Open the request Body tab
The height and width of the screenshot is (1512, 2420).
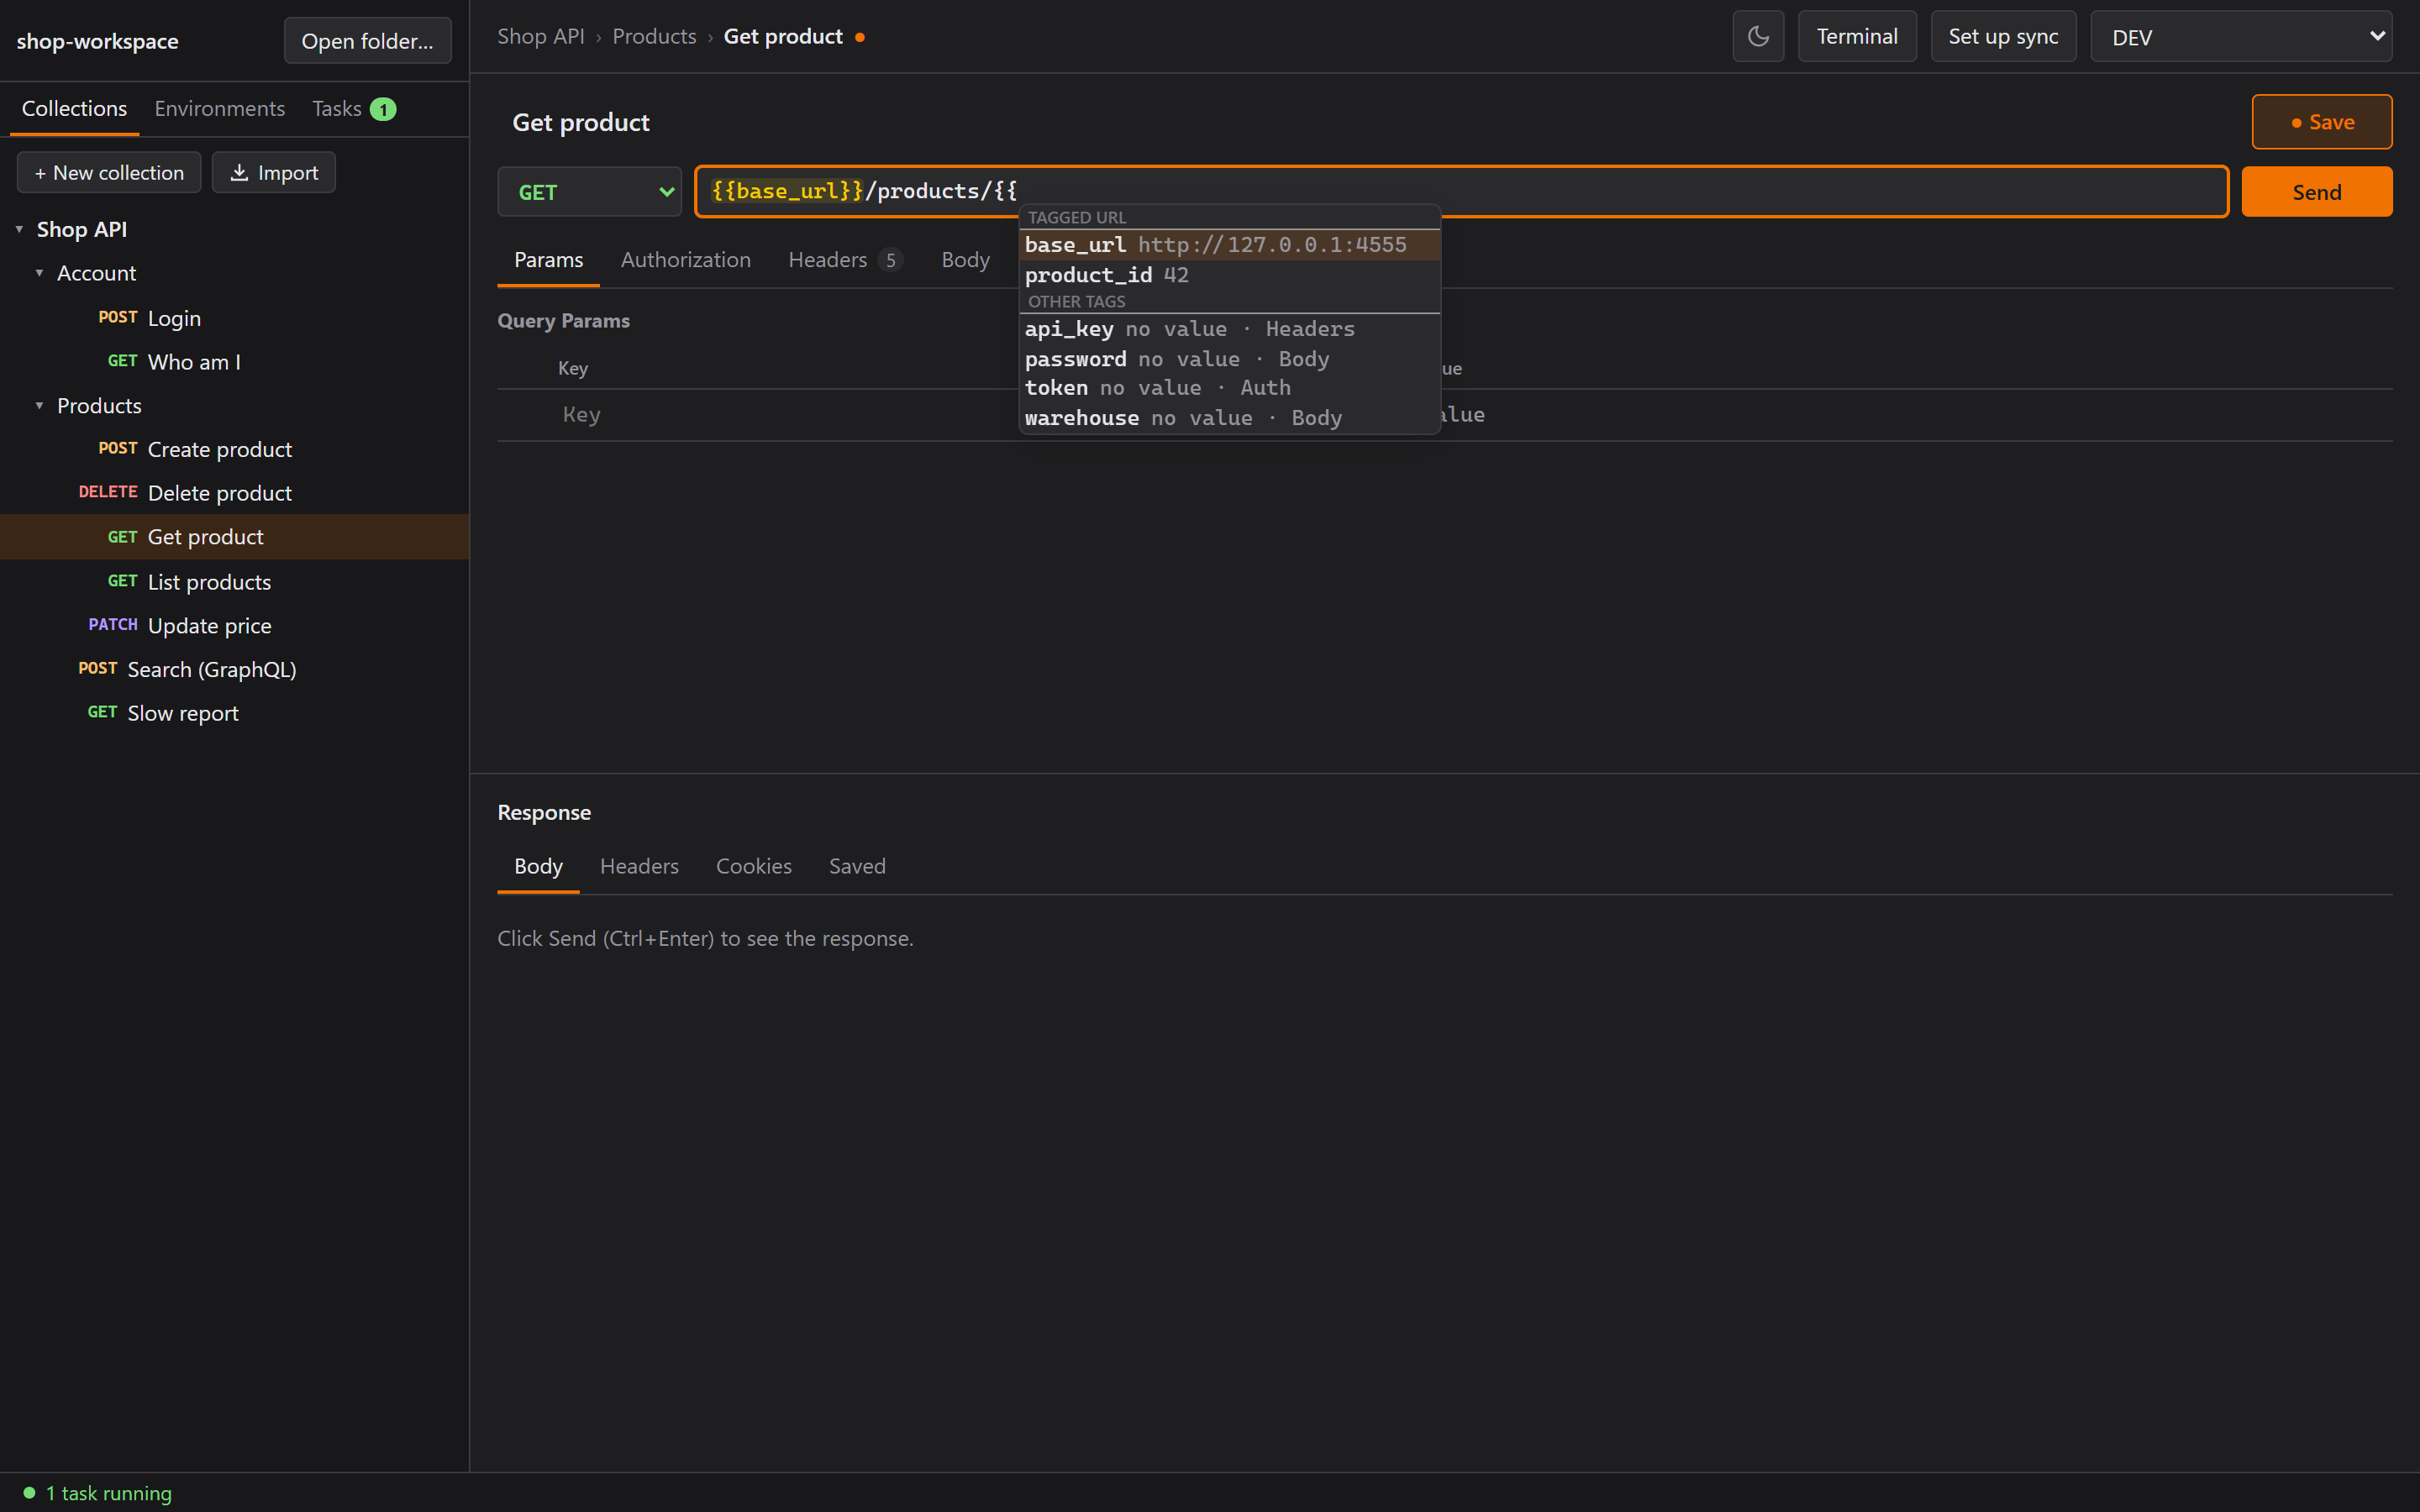pos(965,260)
